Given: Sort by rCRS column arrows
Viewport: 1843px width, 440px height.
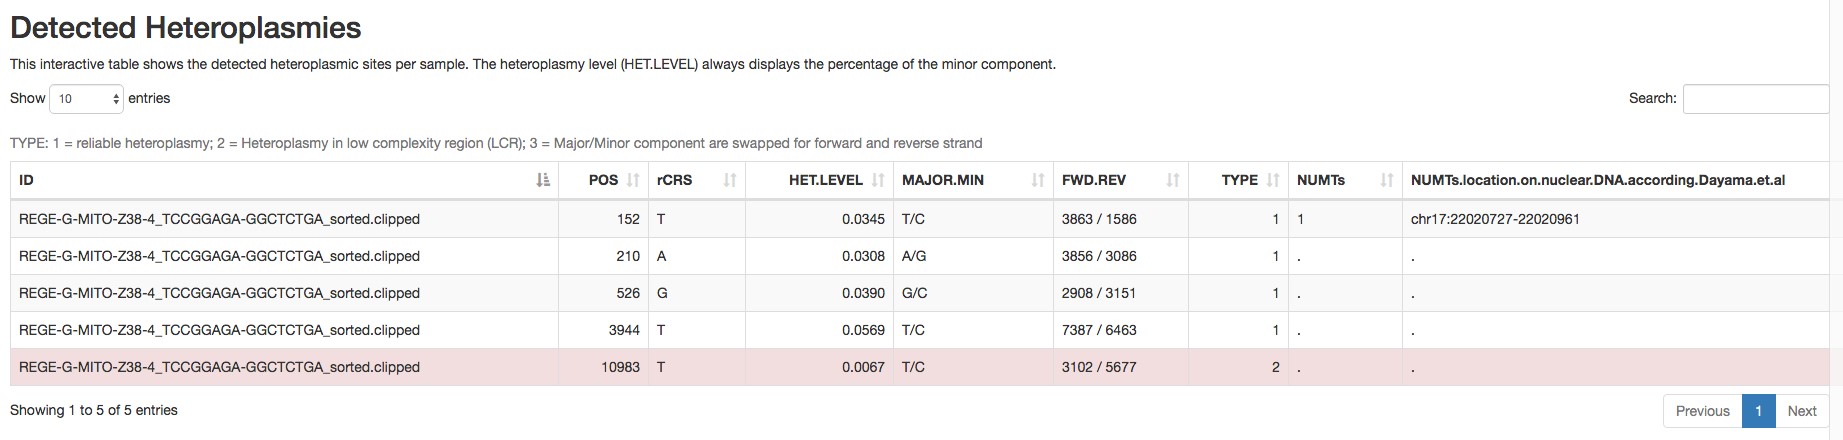Looking at the screenshot, I should (x=730, y=180).
